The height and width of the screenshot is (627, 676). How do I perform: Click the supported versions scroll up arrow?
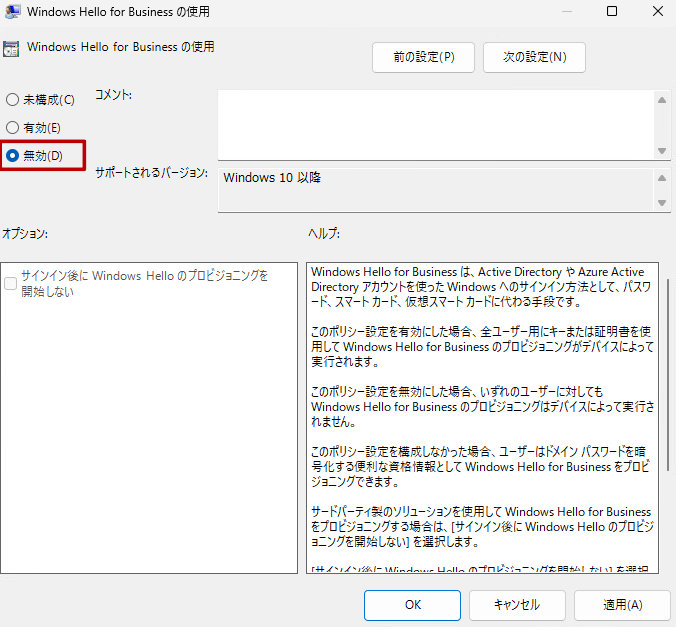(x=662, y=177)
